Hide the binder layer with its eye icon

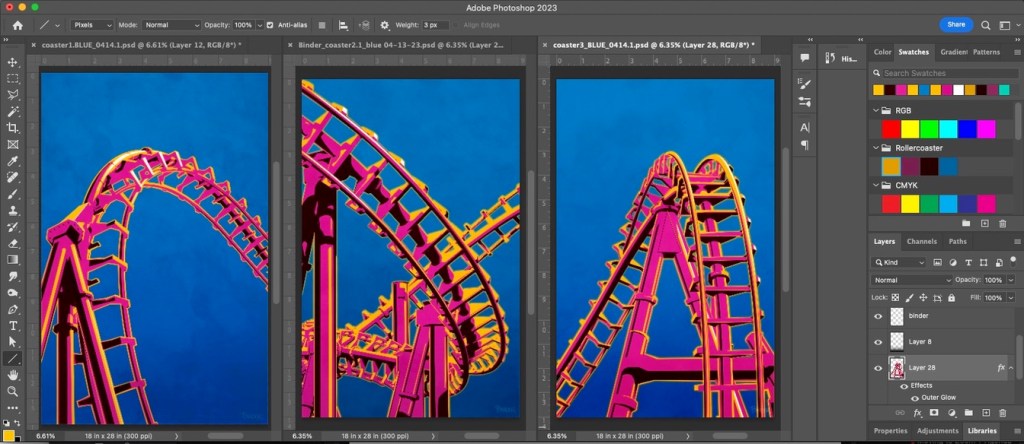tap(879, 315)
